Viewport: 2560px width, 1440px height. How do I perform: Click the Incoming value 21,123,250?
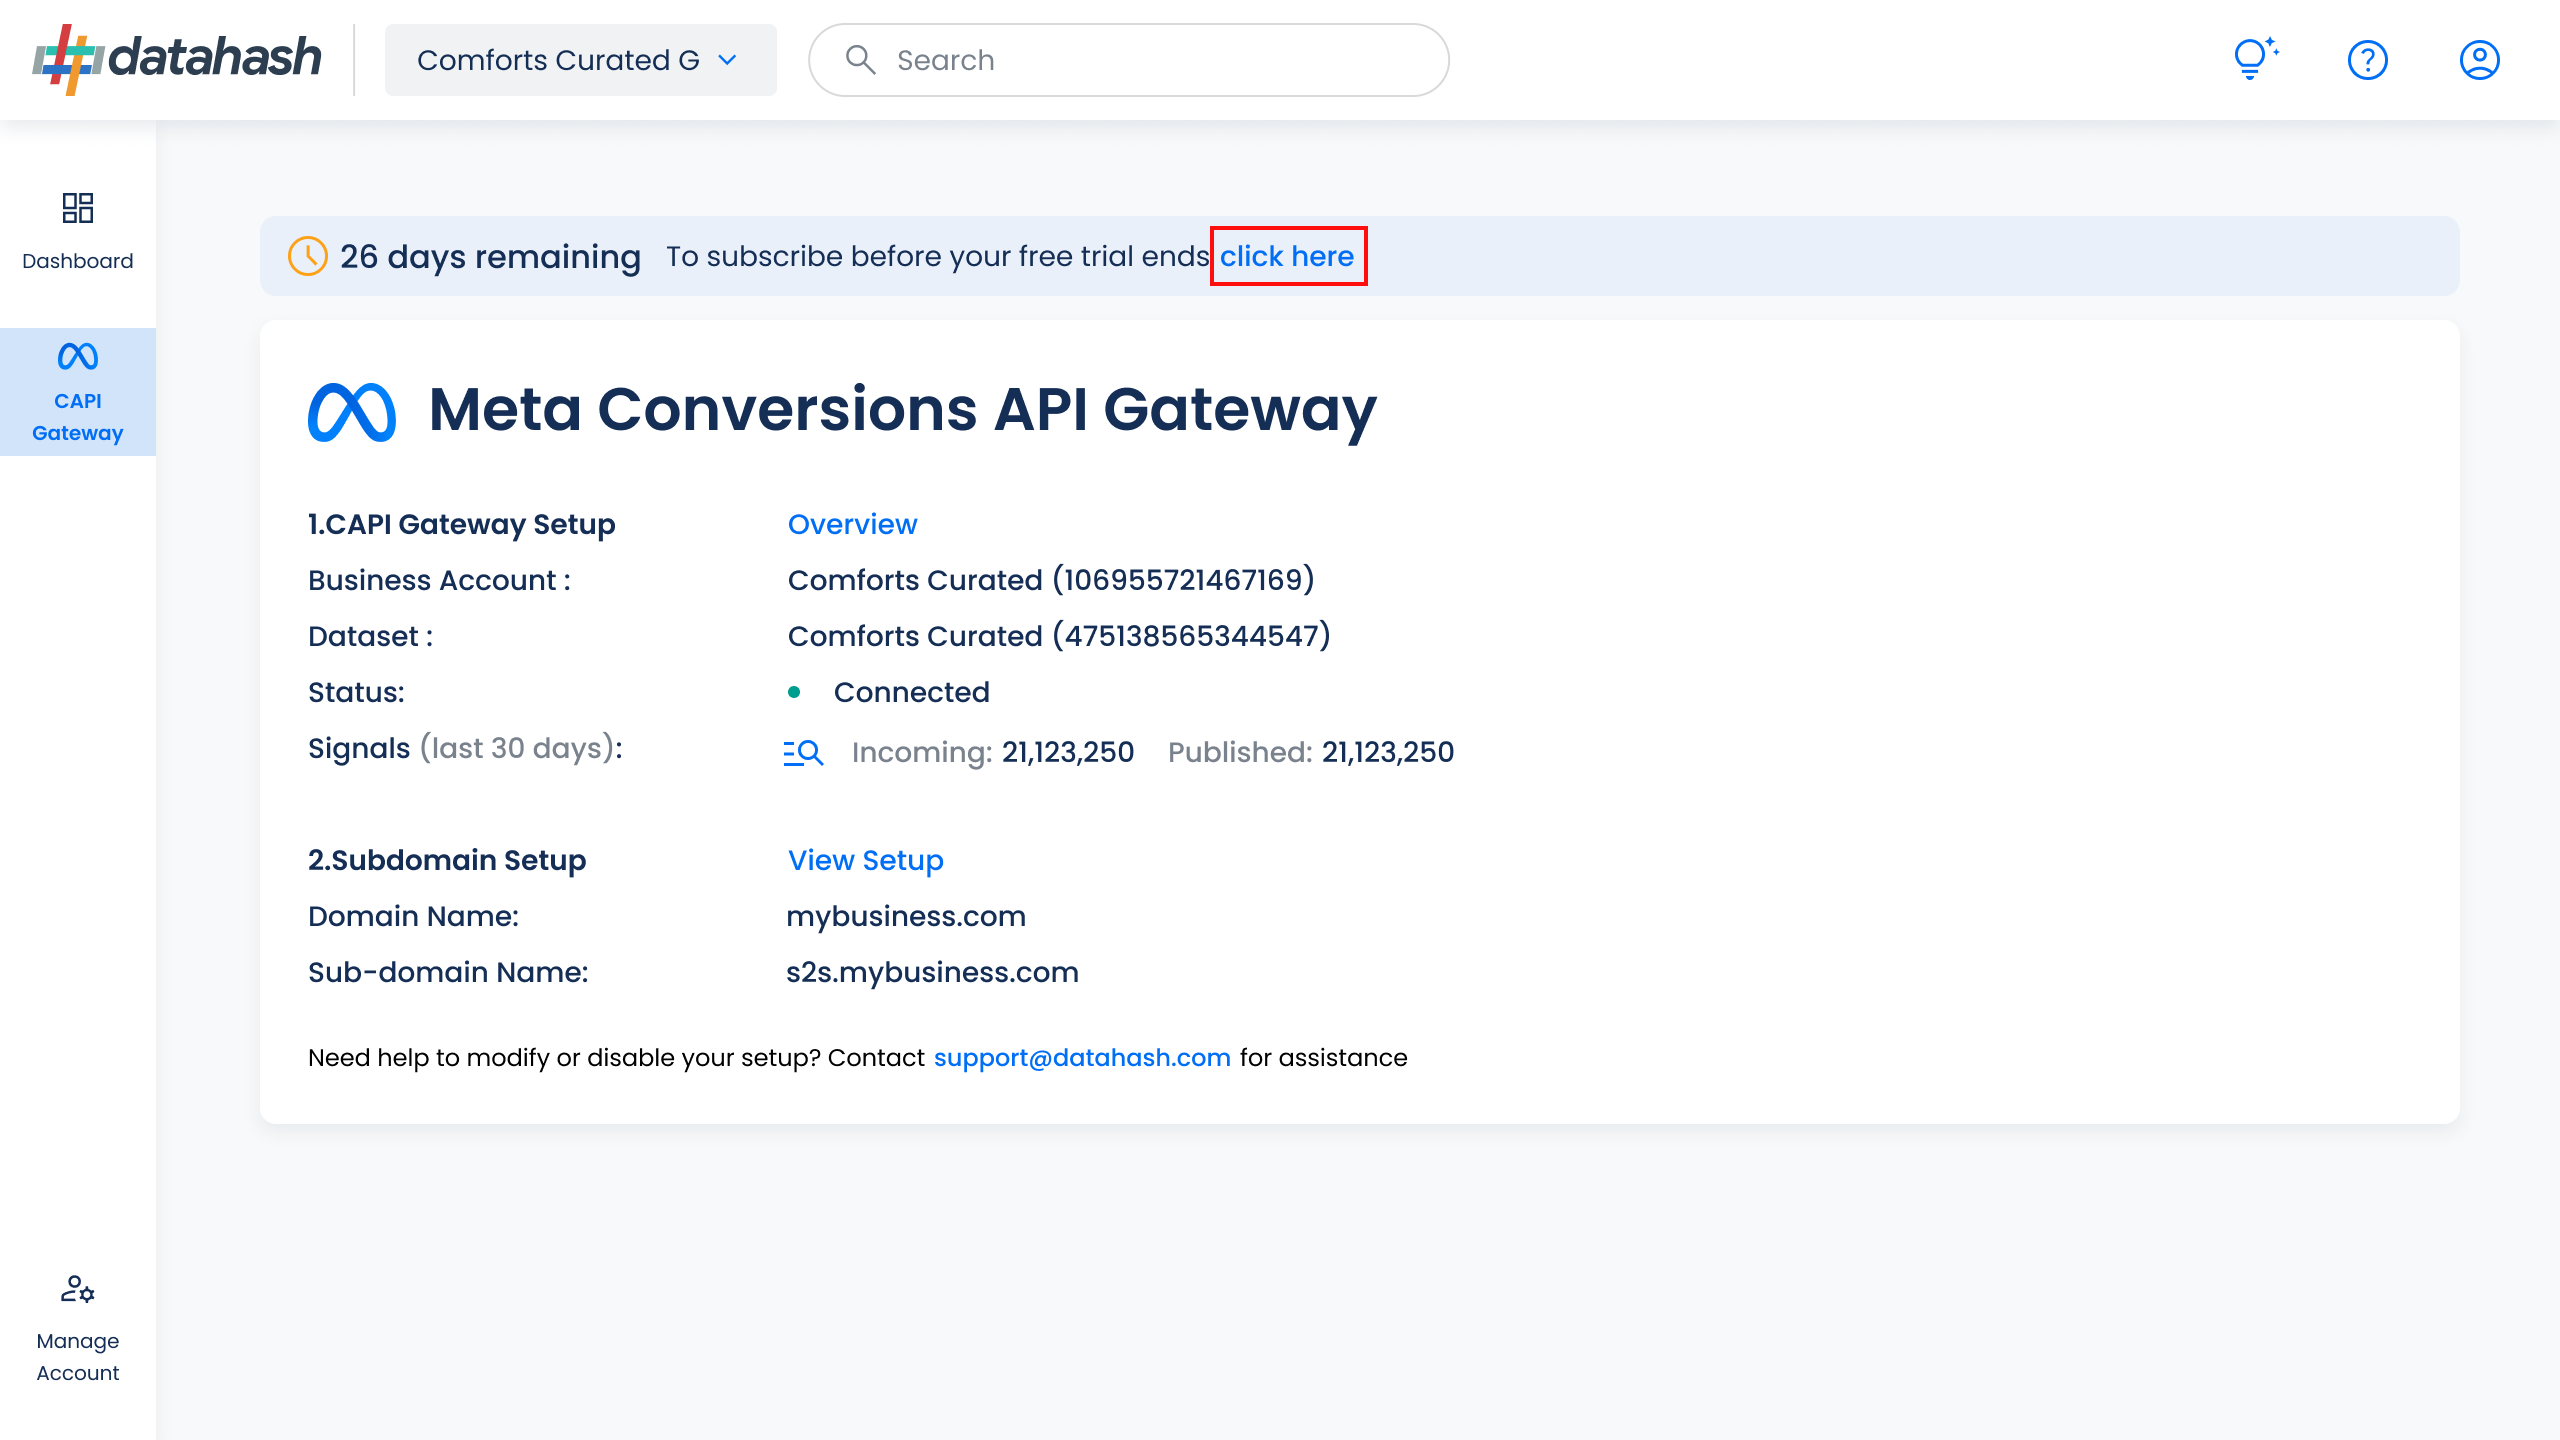point(1068,752)
